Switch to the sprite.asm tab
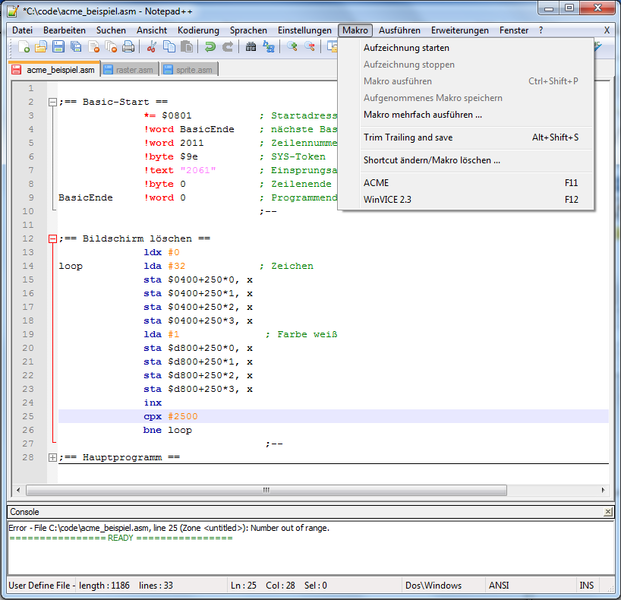The width and height of the screenshot is (621, 600). (189, 70)
